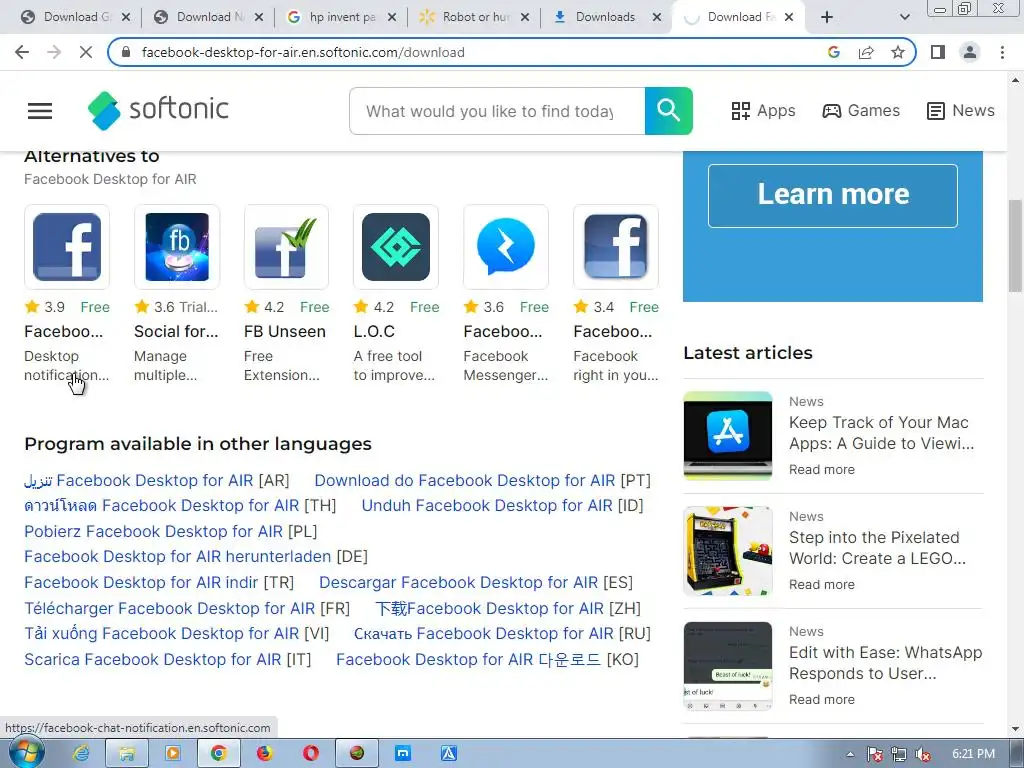This screenshot has height=768, width=1024.
Task: Open Windows Explorer folder on taskbar
Action: pos(127,754)
